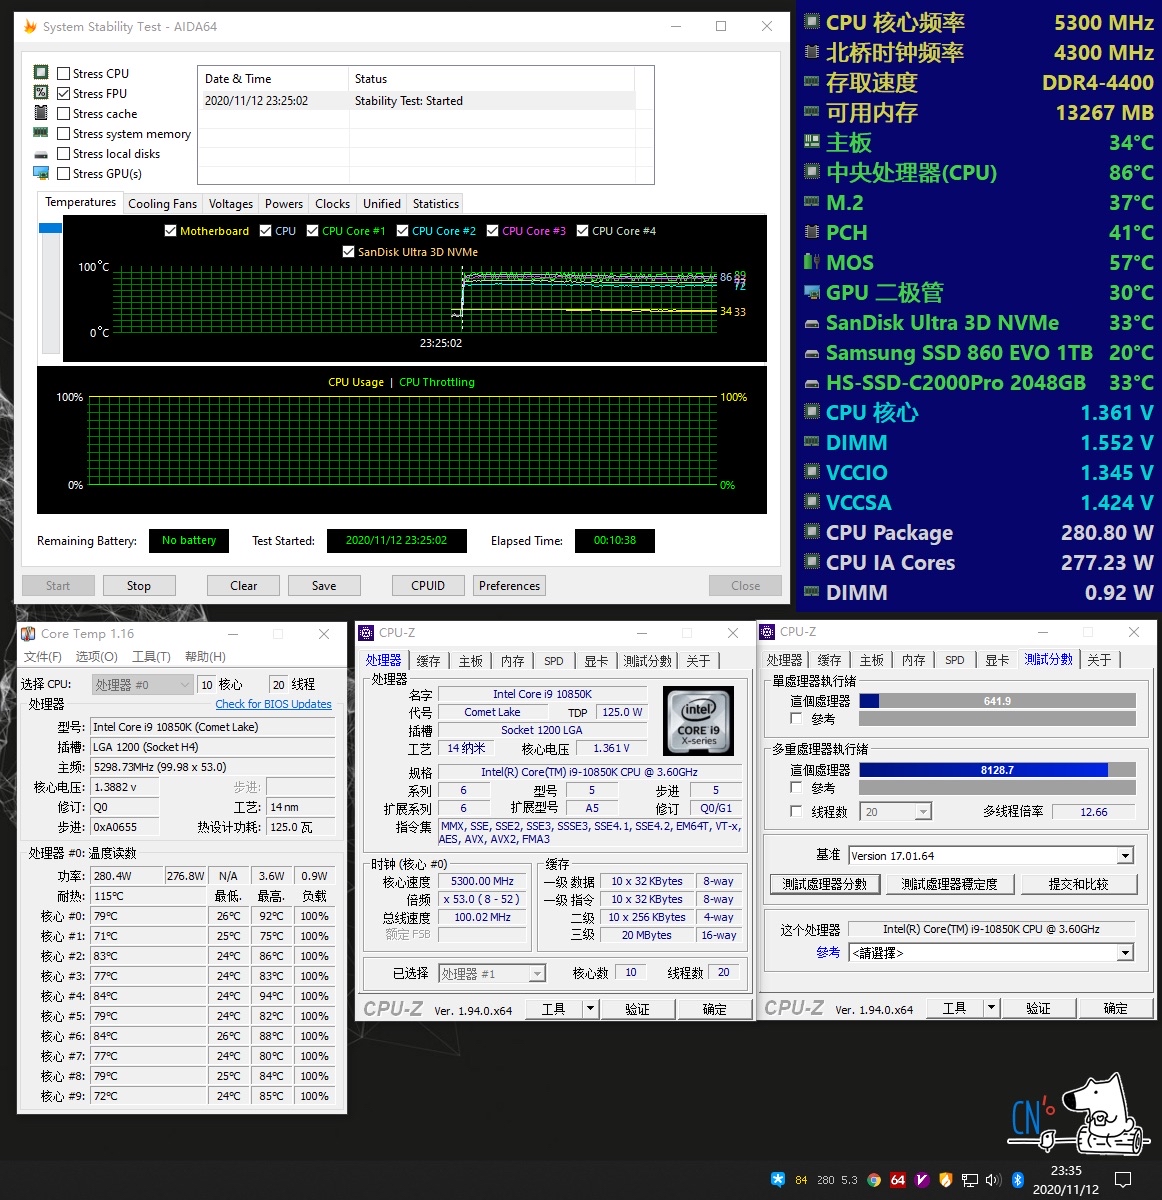The image size is (1162, 1200).
Task: Open the reference processor dropdown
Action: pos(1125,953)
